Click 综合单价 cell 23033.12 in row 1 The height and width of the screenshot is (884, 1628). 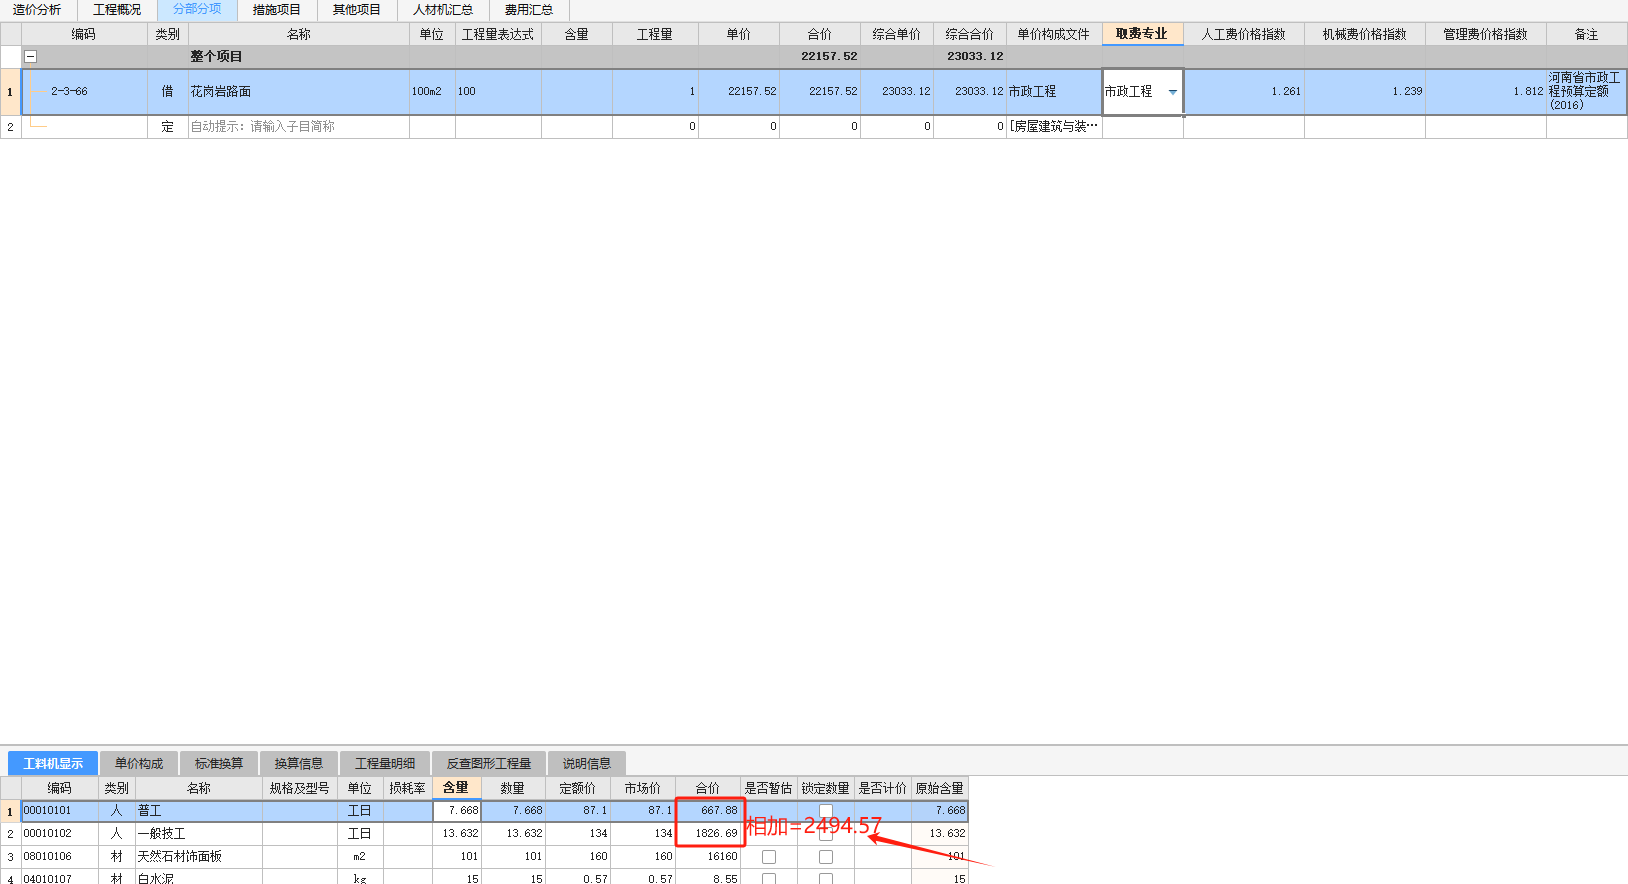pyautogui.click(x=897, y=91)
